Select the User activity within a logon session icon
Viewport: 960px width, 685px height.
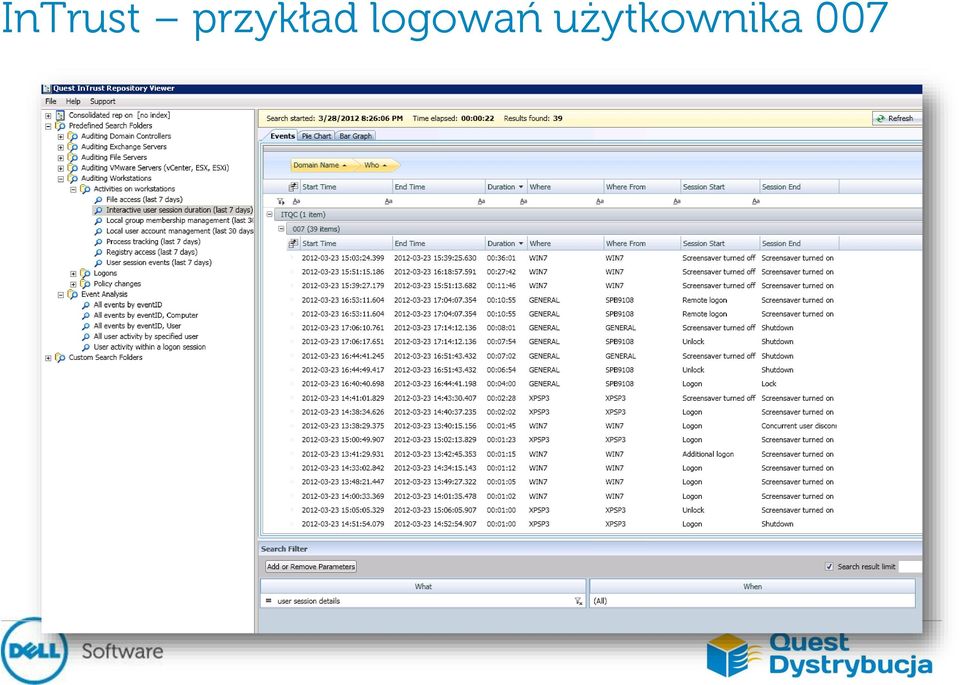86,347
